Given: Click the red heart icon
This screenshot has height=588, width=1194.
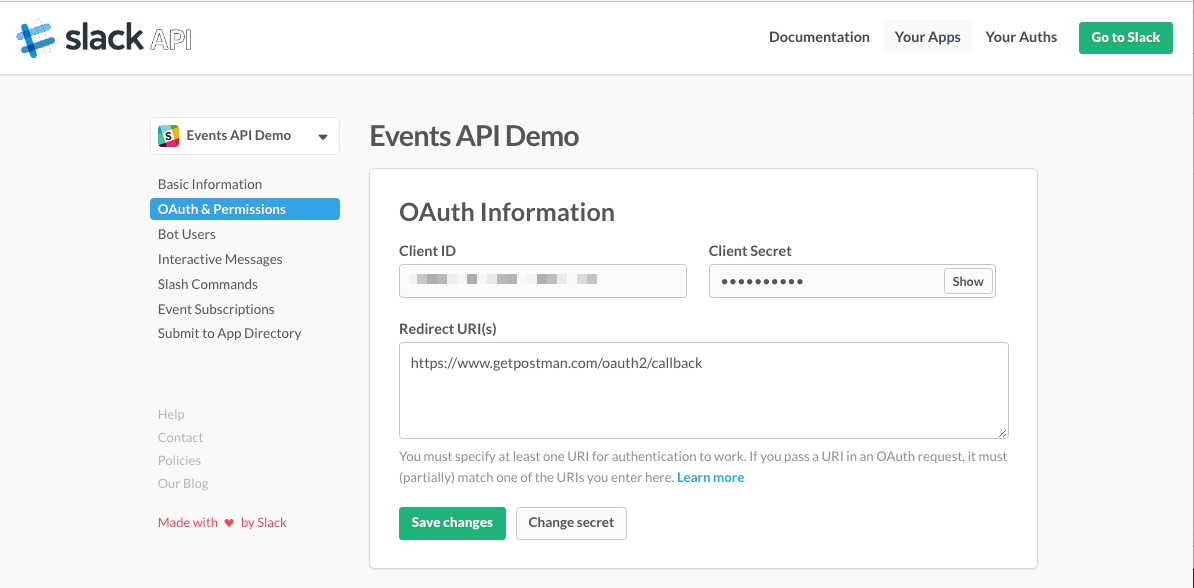Looking at the screenshot, I should [229, 523].
